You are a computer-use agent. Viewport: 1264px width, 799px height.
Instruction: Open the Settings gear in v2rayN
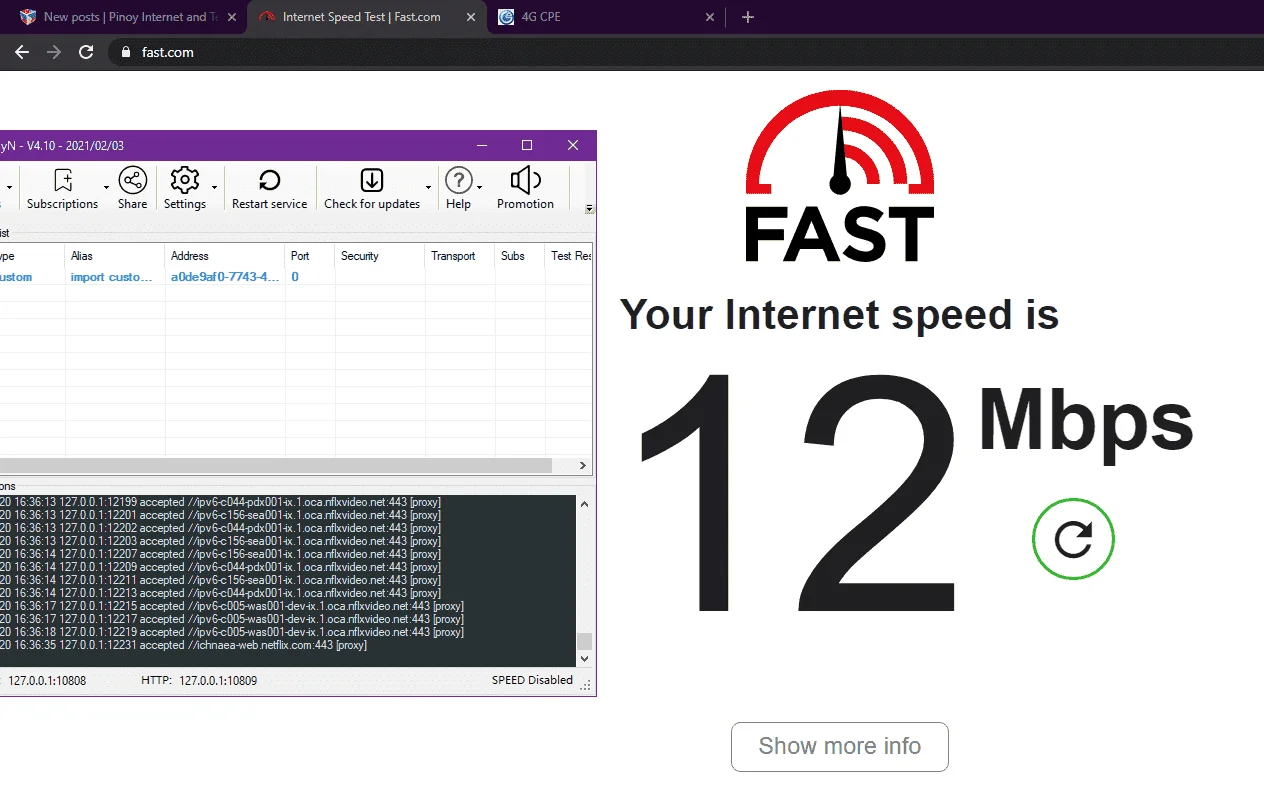click(x=185, y=189)
